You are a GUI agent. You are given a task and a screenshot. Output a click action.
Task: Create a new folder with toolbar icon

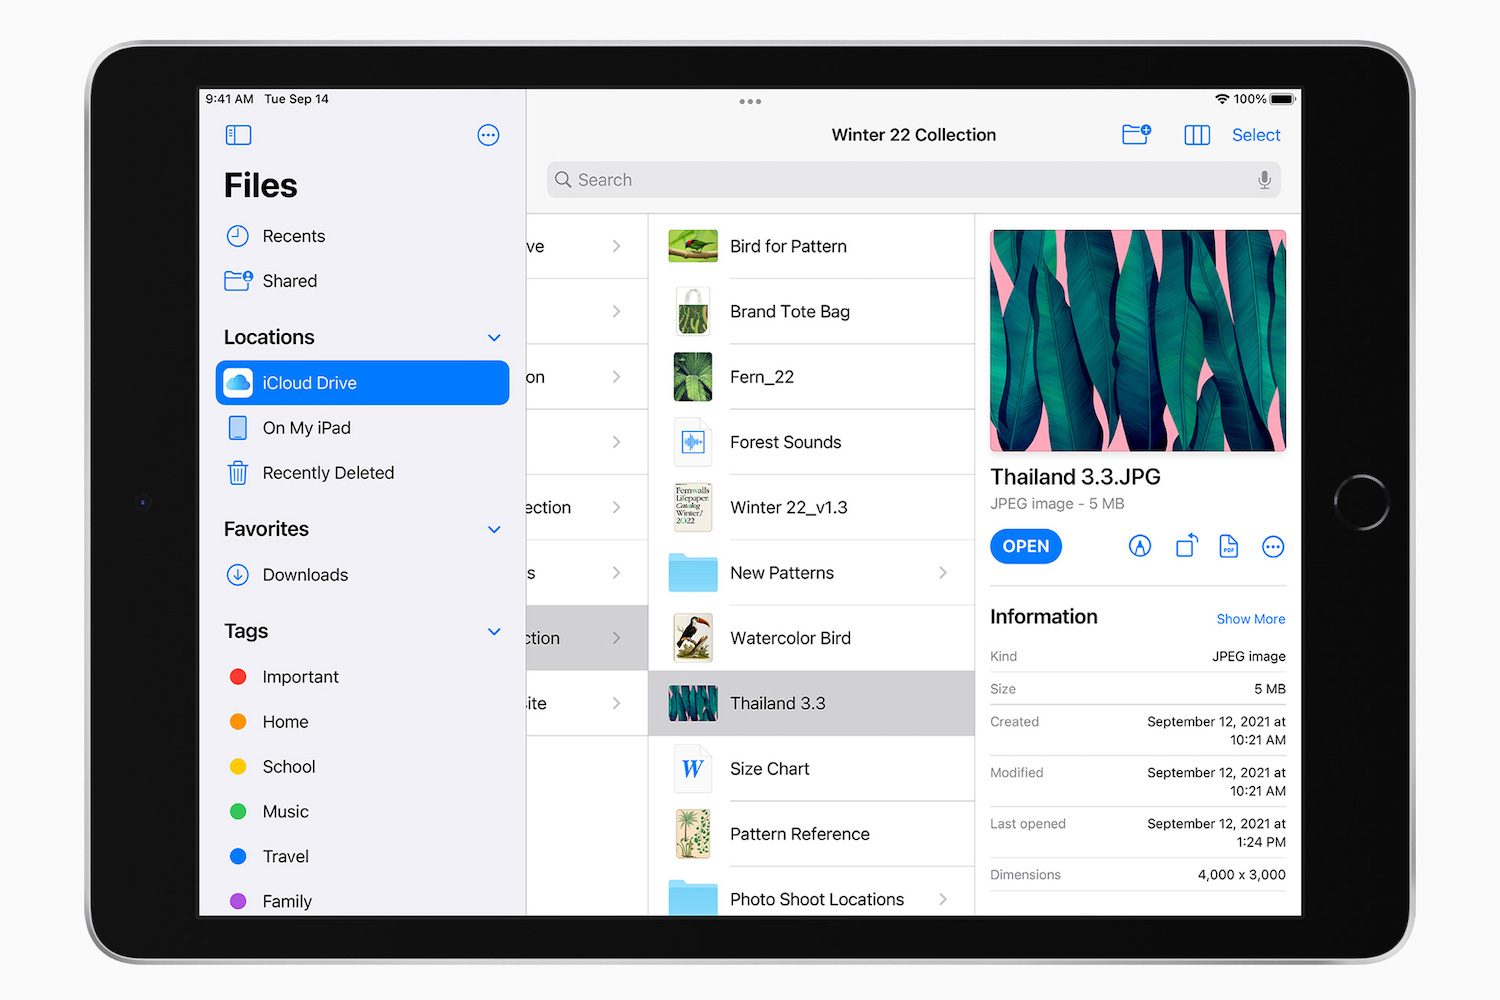coord(1136,135)
